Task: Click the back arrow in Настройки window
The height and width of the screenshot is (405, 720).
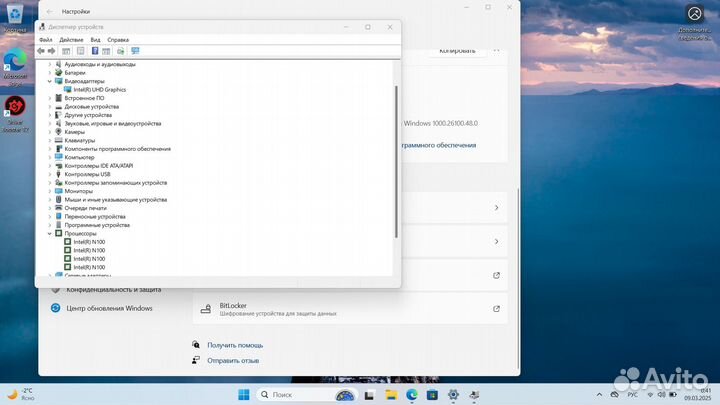Action: (x=50, y=11)
